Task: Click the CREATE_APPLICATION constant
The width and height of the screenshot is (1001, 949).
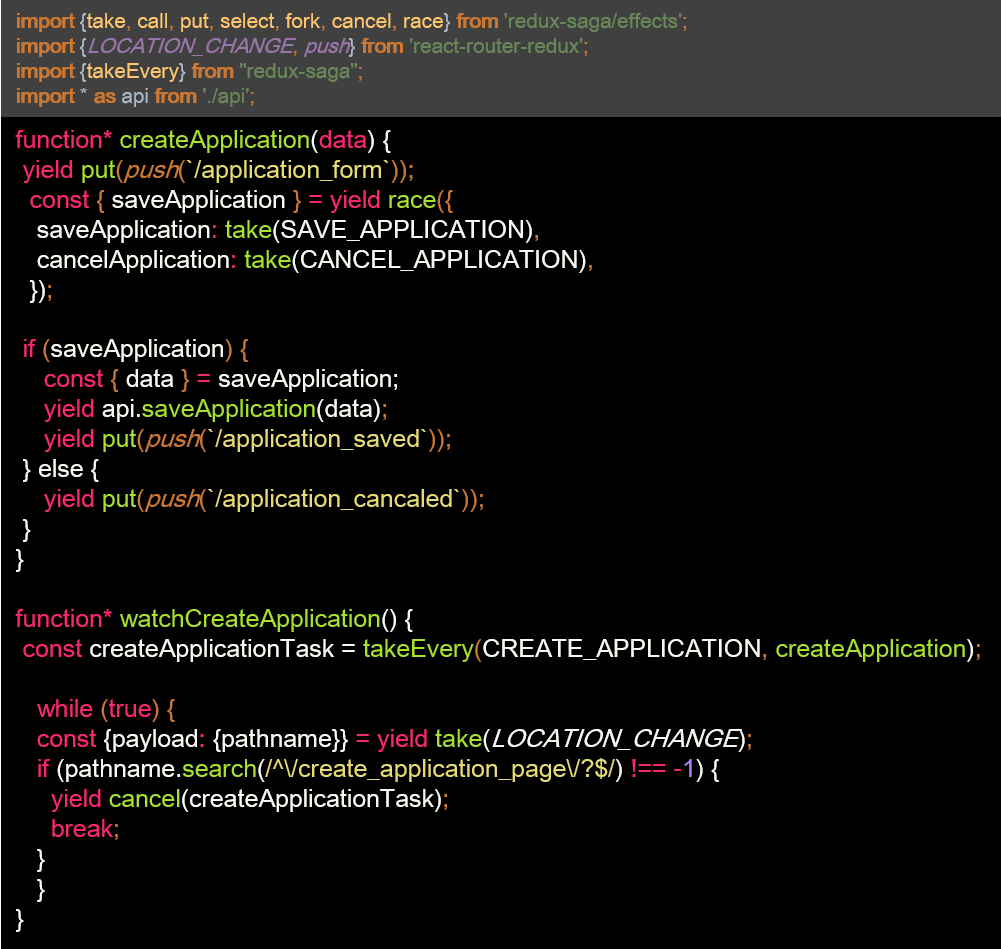Action: (x=621, y=648)
